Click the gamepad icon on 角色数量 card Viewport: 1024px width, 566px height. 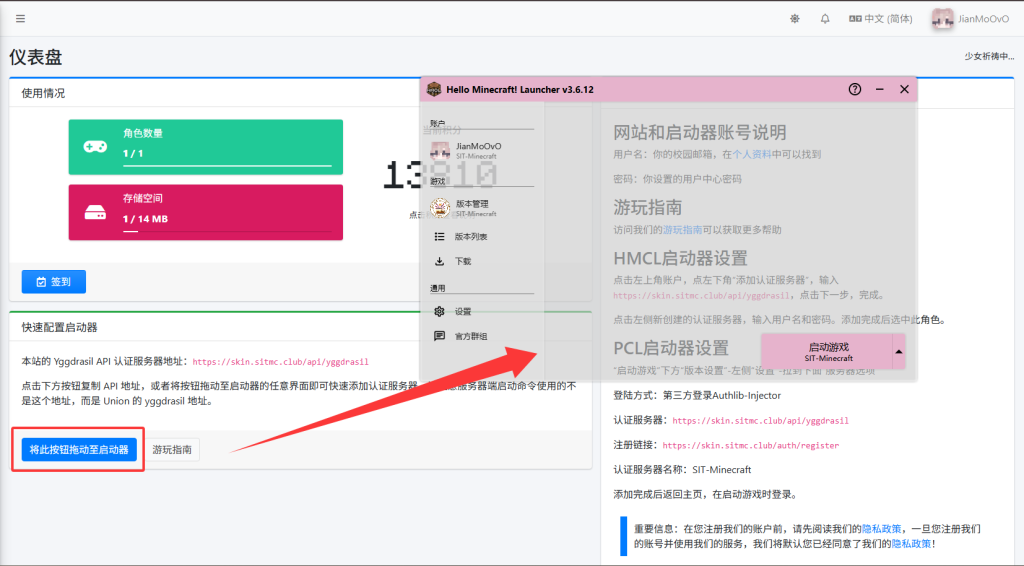(95, 147)
